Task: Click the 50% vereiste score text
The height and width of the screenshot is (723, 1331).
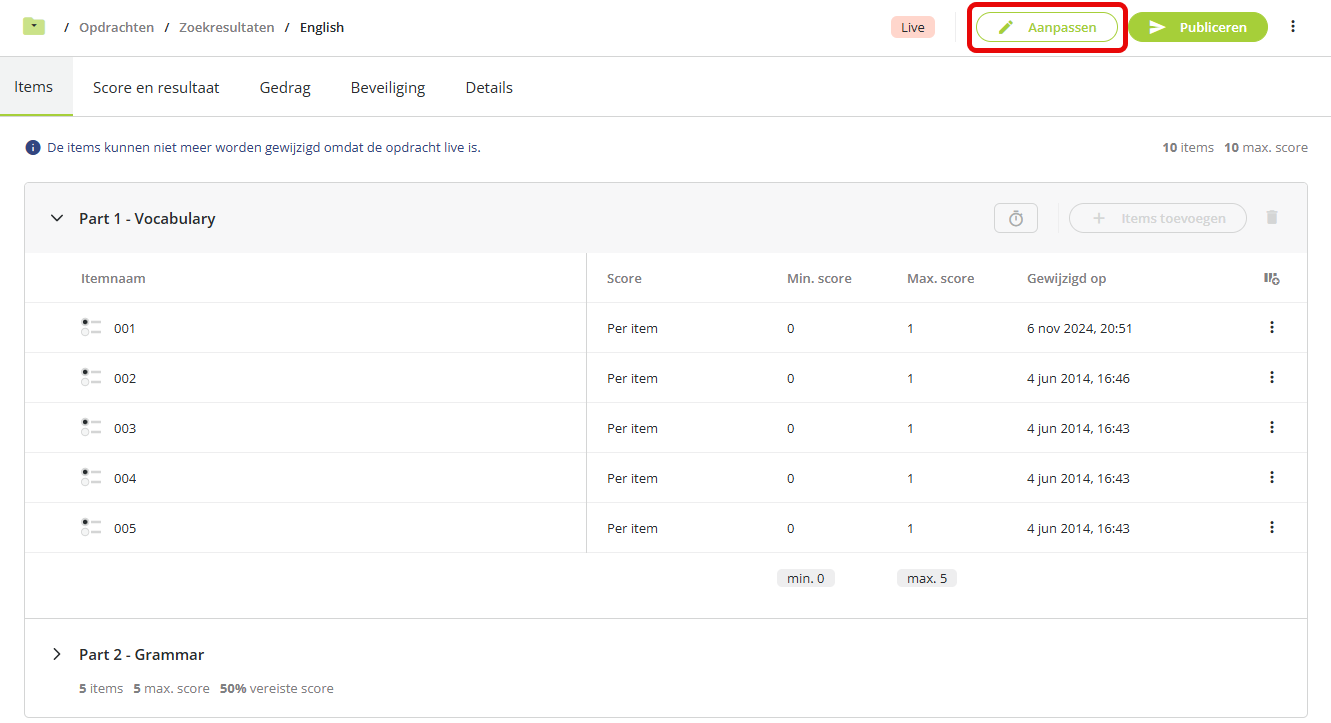Action: [x=277, y=688]
